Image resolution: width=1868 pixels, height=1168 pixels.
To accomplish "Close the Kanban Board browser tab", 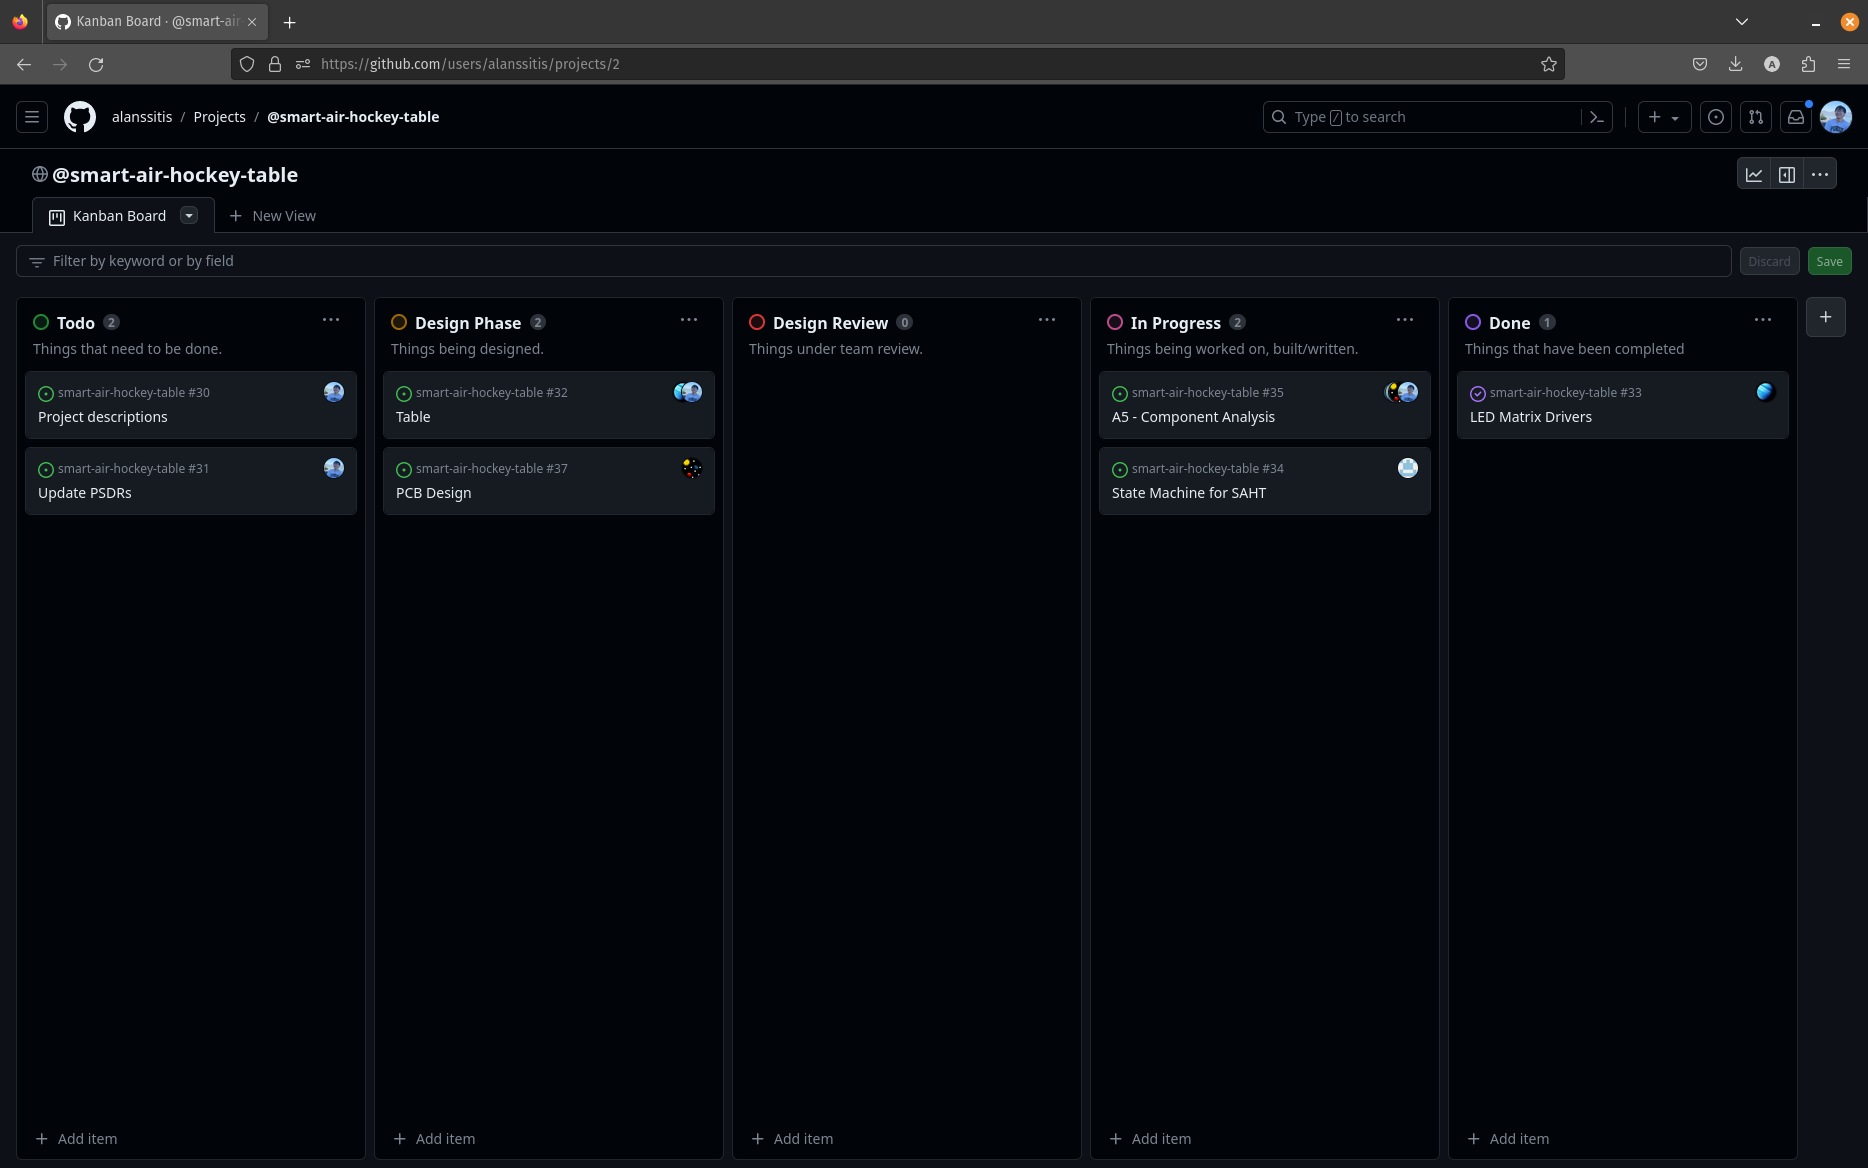I will (x=252, y=22).
